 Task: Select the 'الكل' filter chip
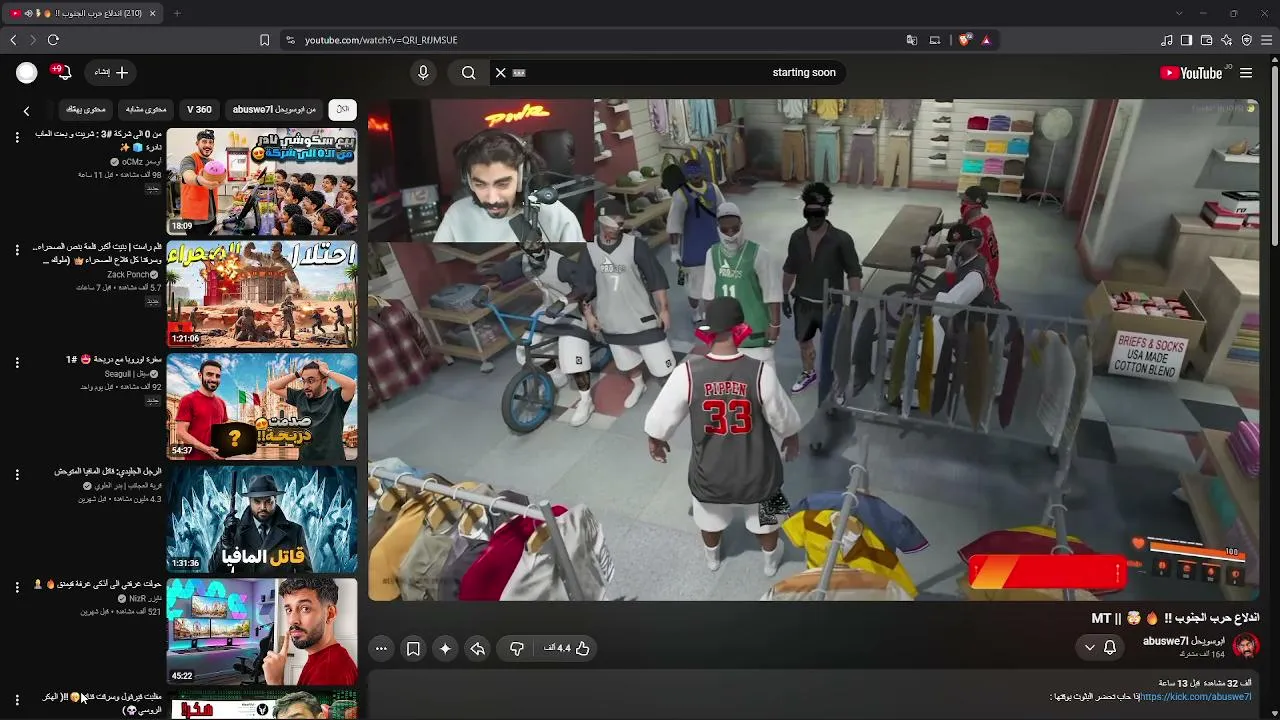(x=343, y=109)
